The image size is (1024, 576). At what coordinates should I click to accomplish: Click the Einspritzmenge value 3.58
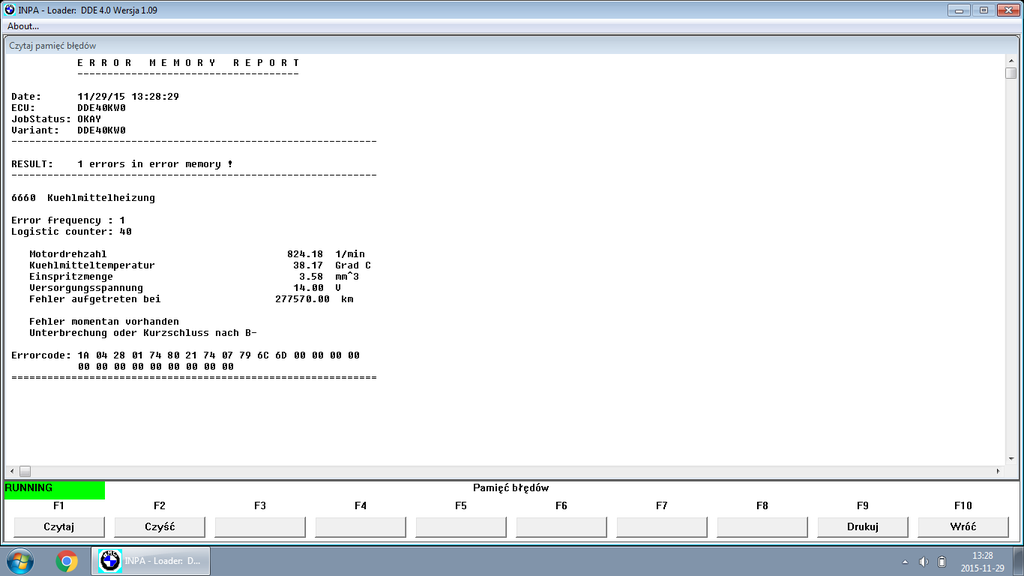click(x=311, y=276)
